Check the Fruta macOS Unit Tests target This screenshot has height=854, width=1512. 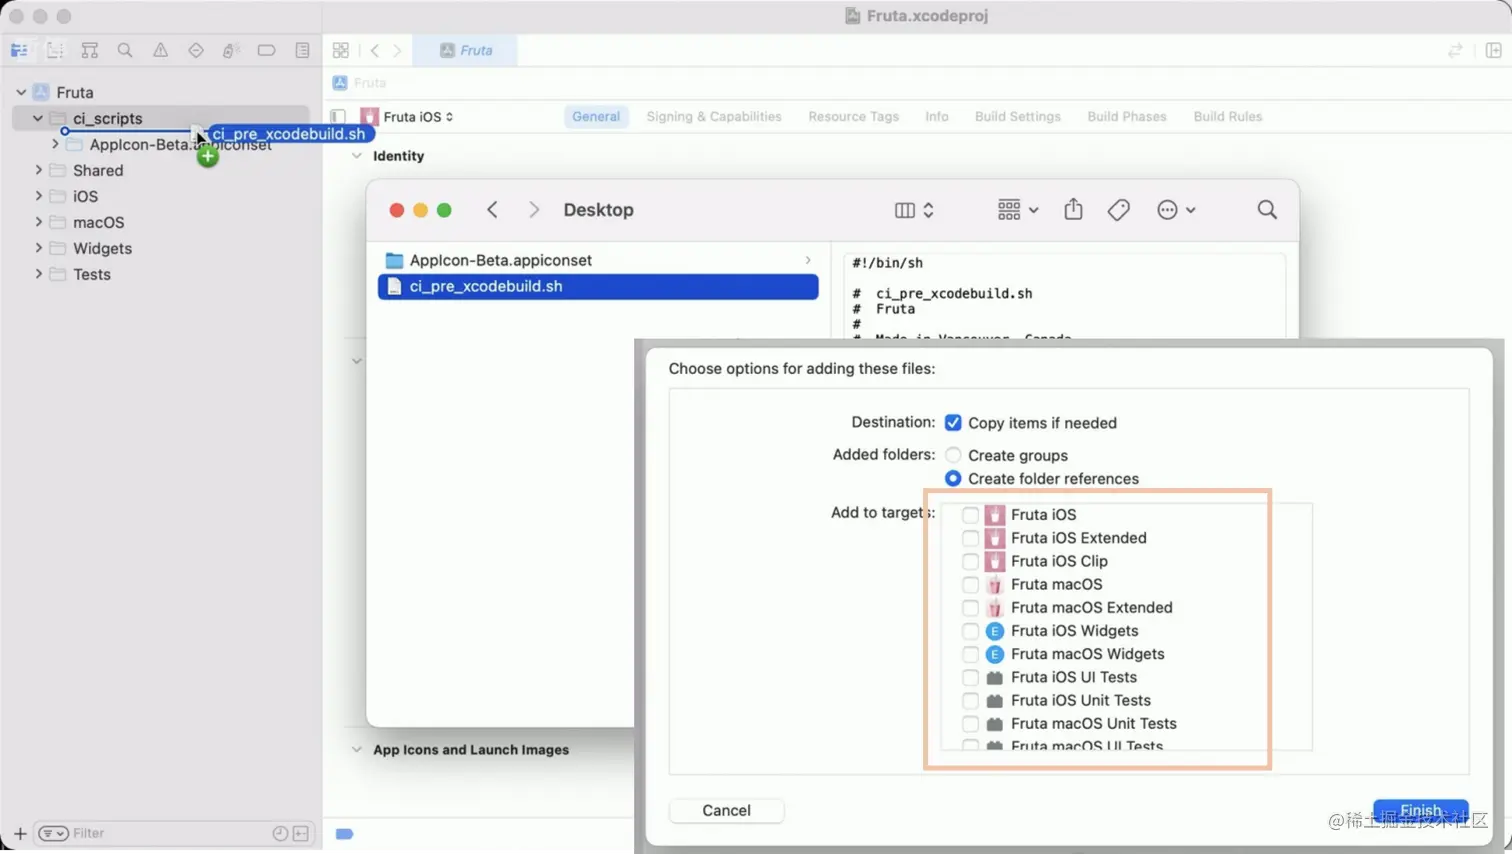pyautogui.click(x=970, y=724)
